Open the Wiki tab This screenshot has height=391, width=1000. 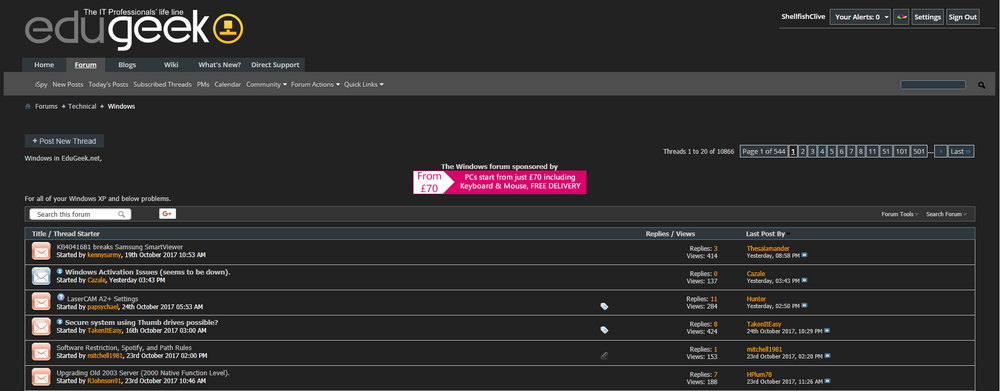tap(171, 65)
